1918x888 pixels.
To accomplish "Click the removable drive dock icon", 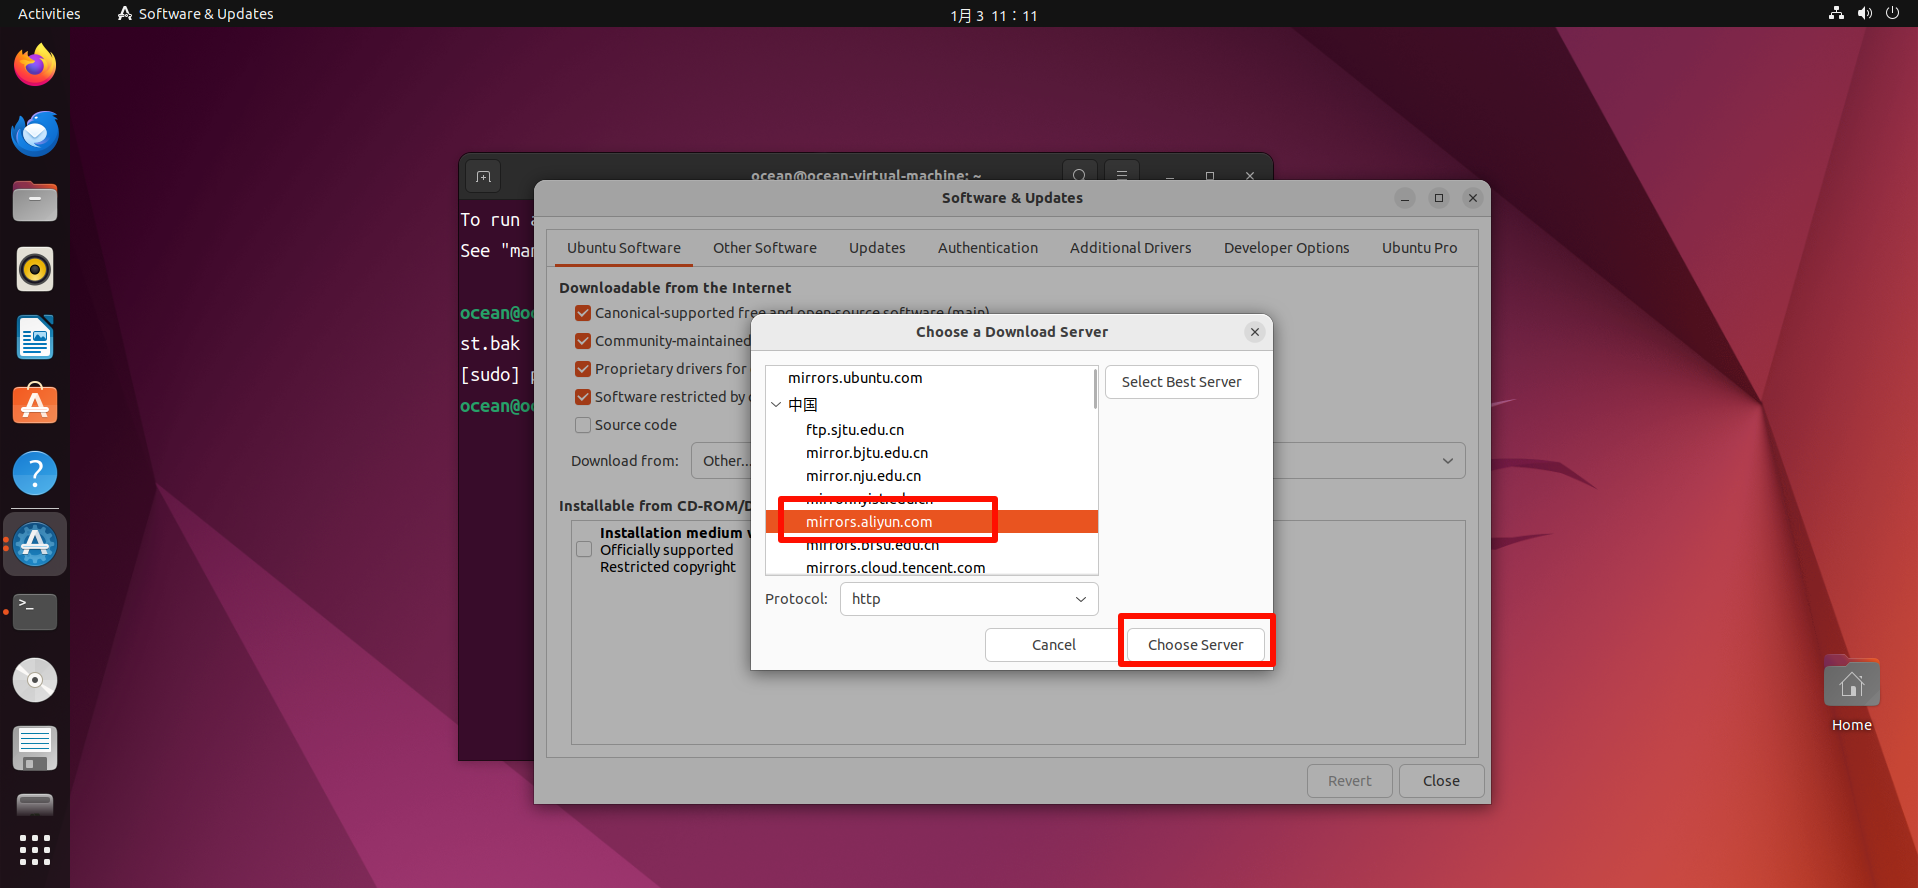I will click(x=35, y=804).
